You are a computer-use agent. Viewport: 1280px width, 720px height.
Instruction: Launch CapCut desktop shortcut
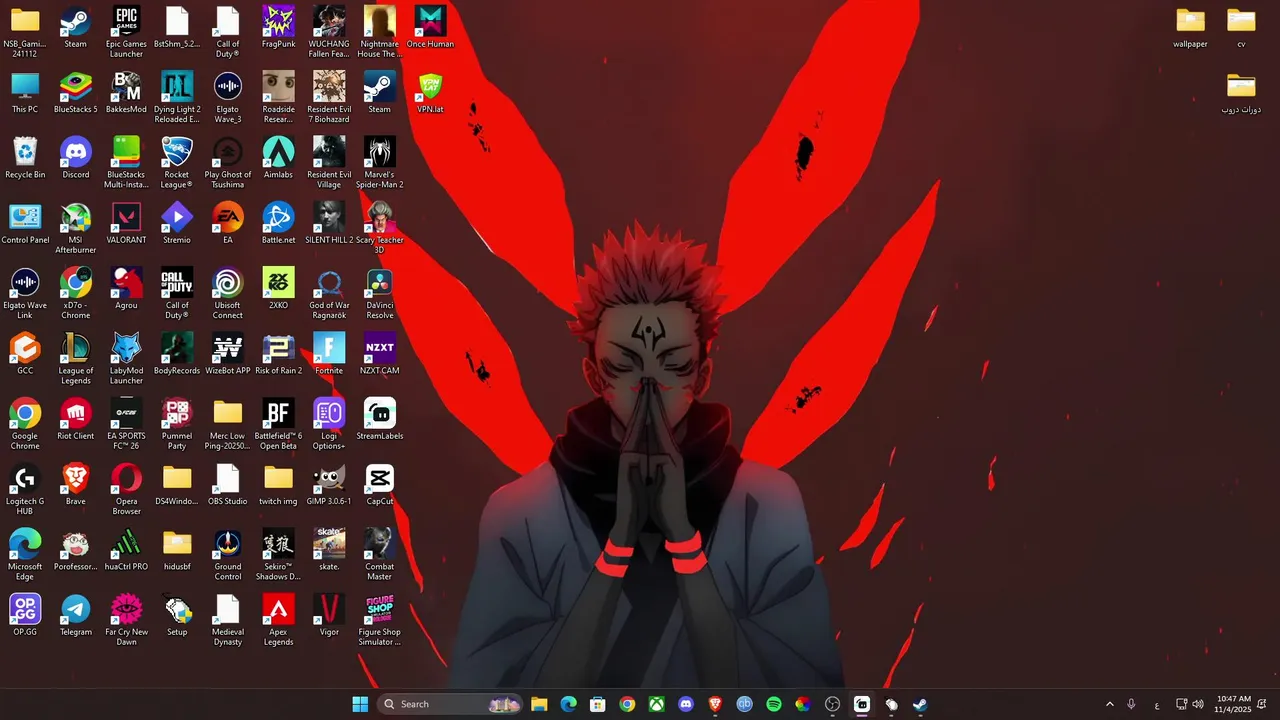(380, 484)
